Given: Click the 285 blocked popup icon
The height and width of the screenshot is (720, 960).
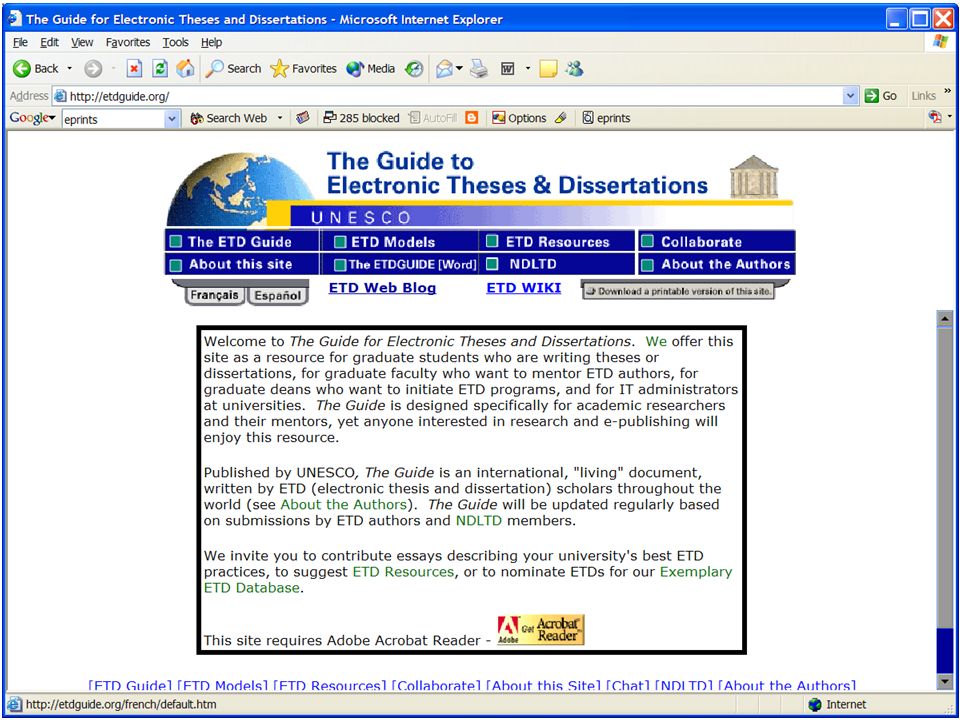Looking at the screenshot, I should coord(361,118).
